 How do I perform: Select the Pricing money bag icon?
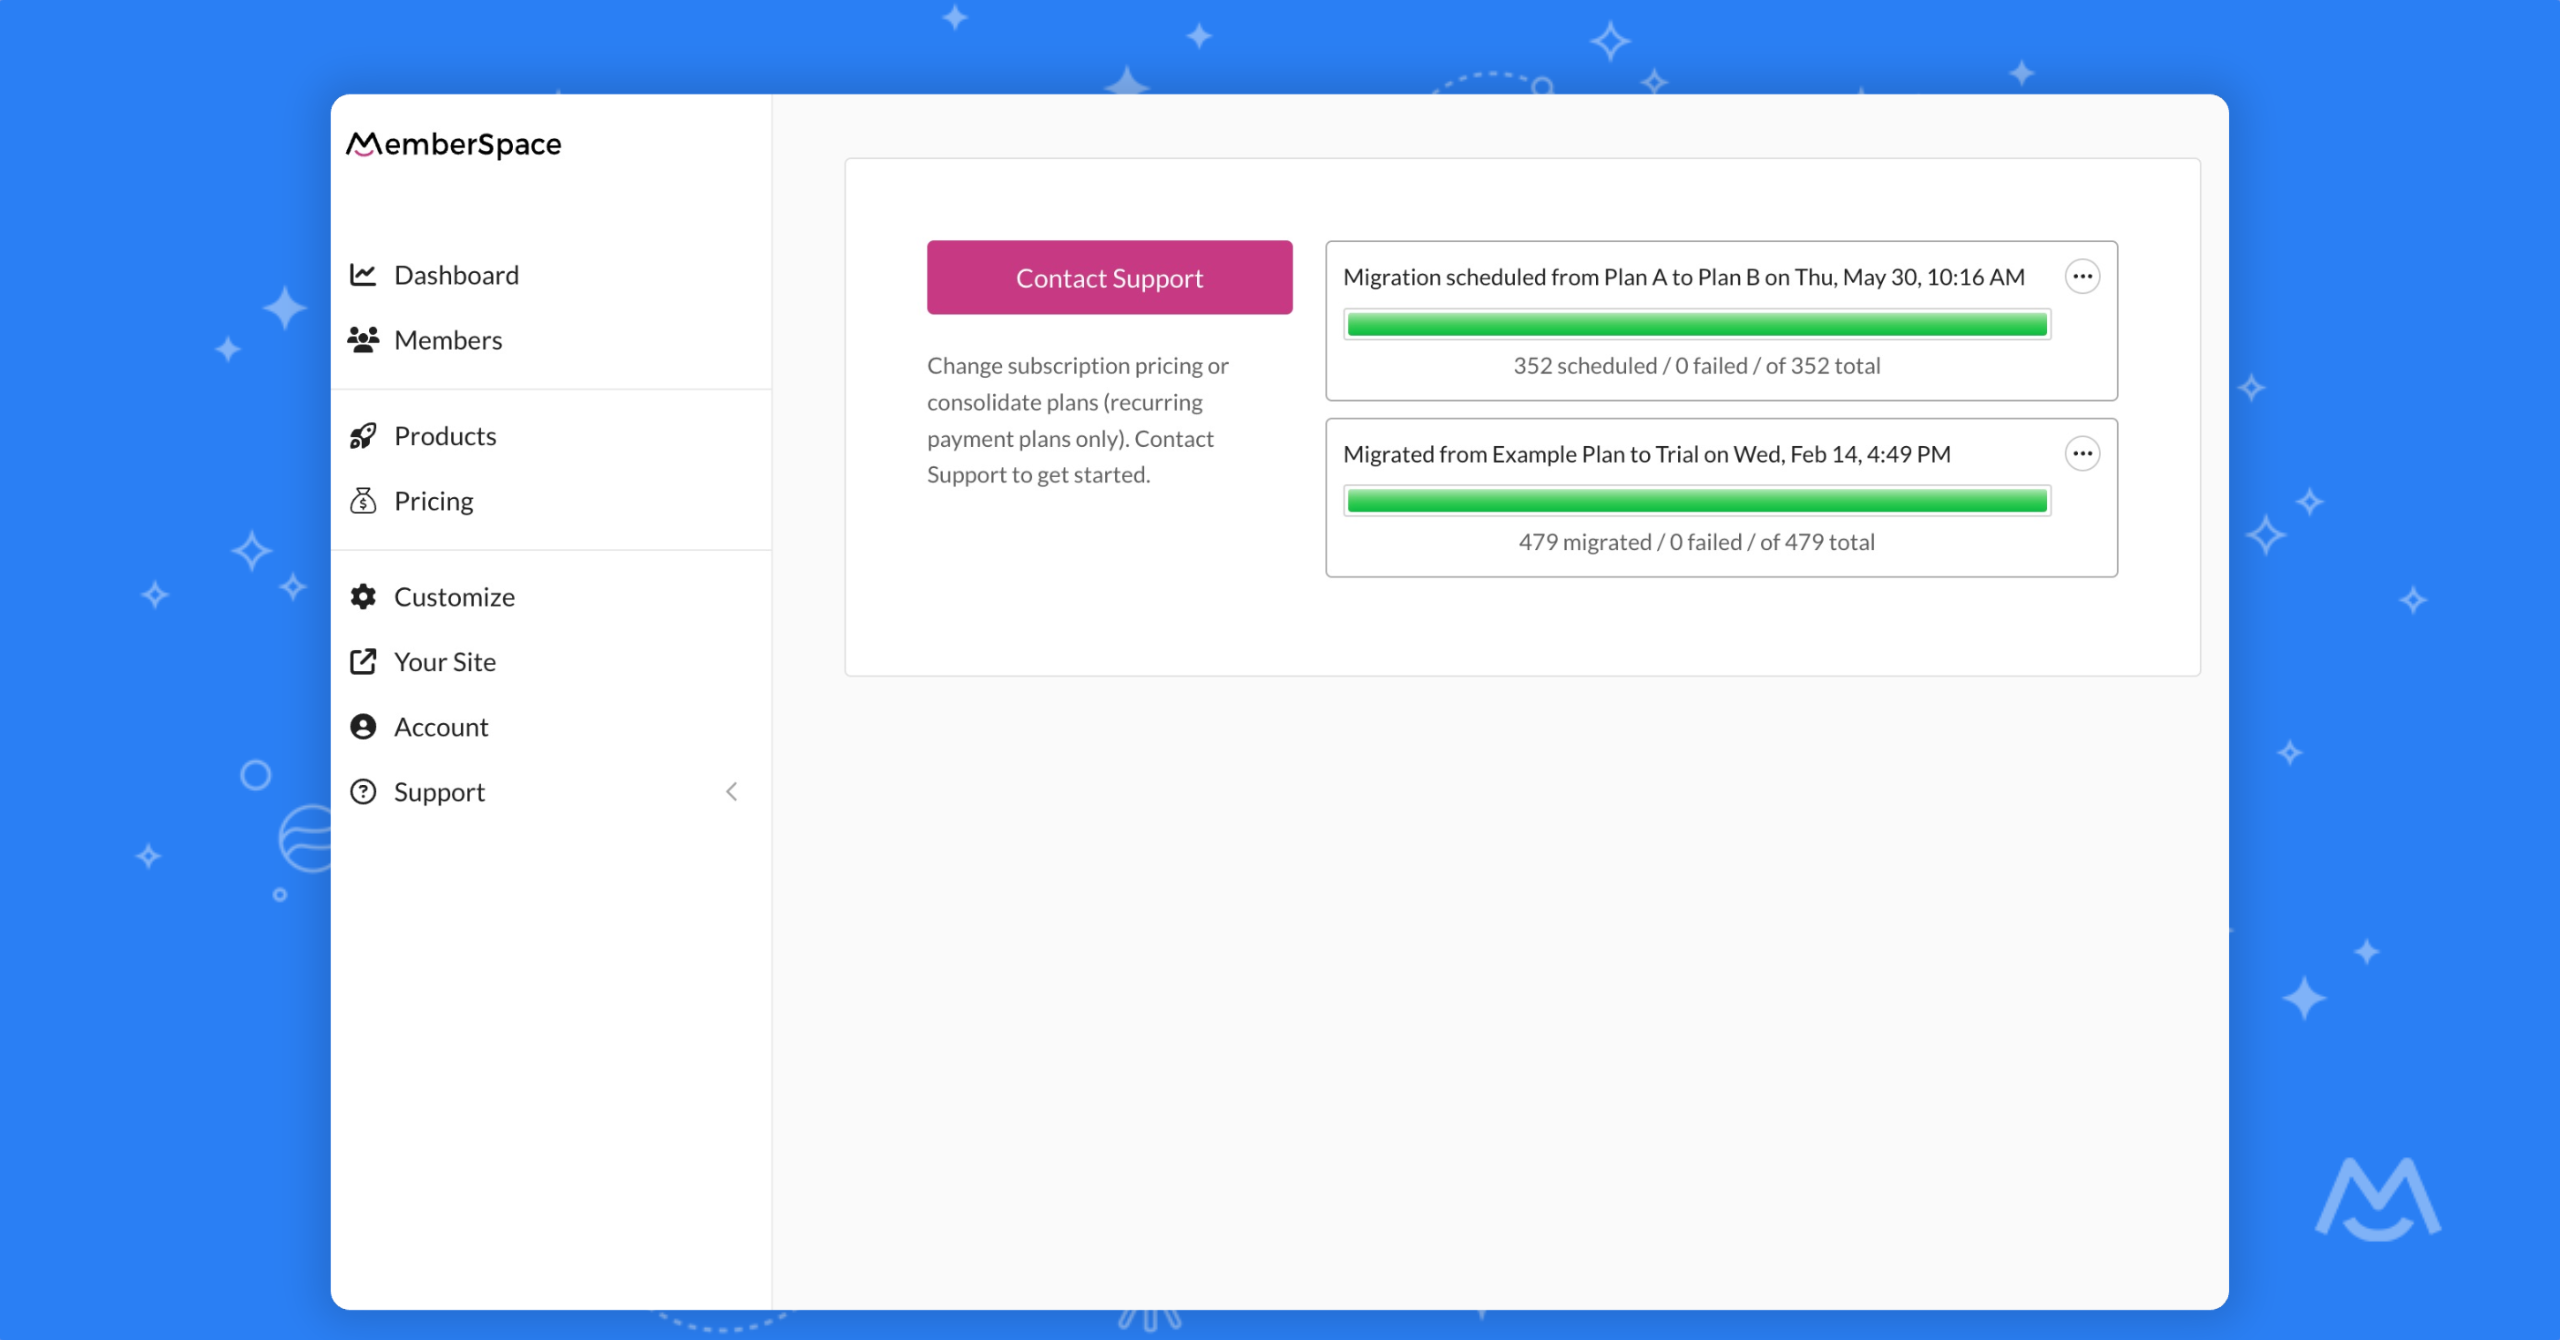click(364, 500)
